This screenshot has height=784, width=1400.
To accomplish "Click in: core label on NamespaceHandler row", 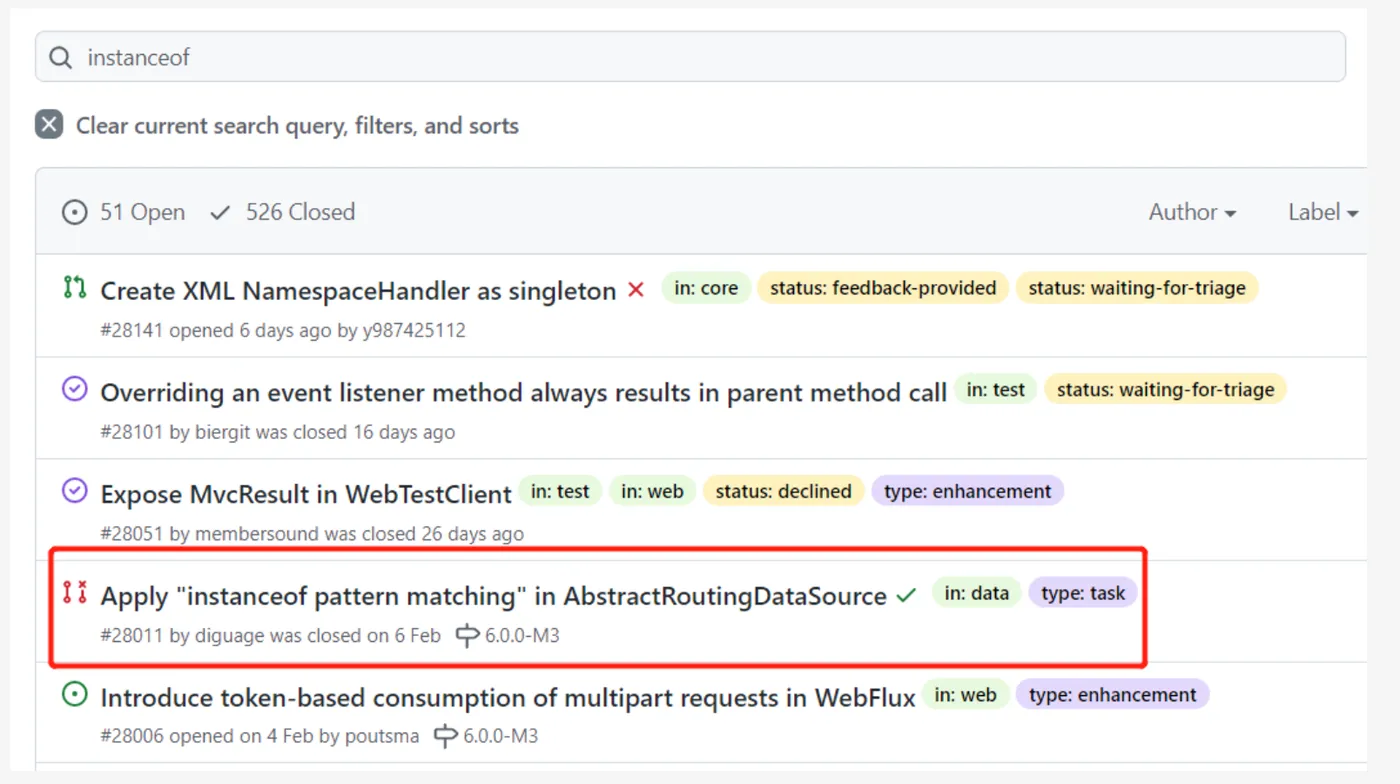I will (x=706, y=288).
